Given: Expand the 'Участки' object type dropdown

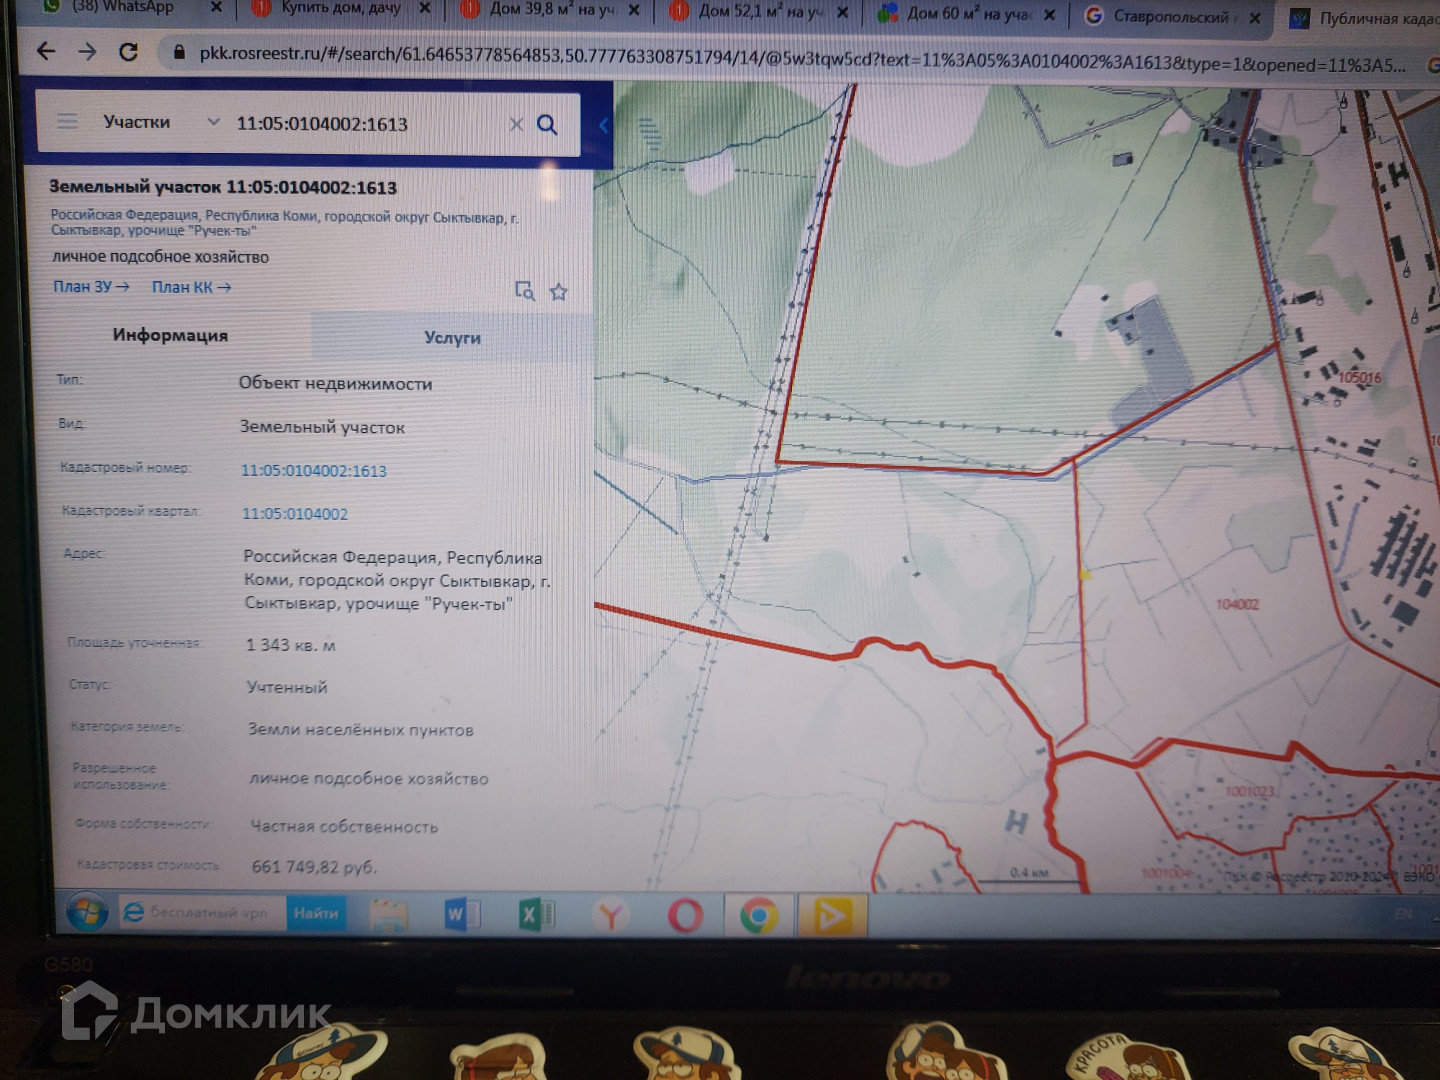Looking at the screenshot, I should (x=213, y=122).
